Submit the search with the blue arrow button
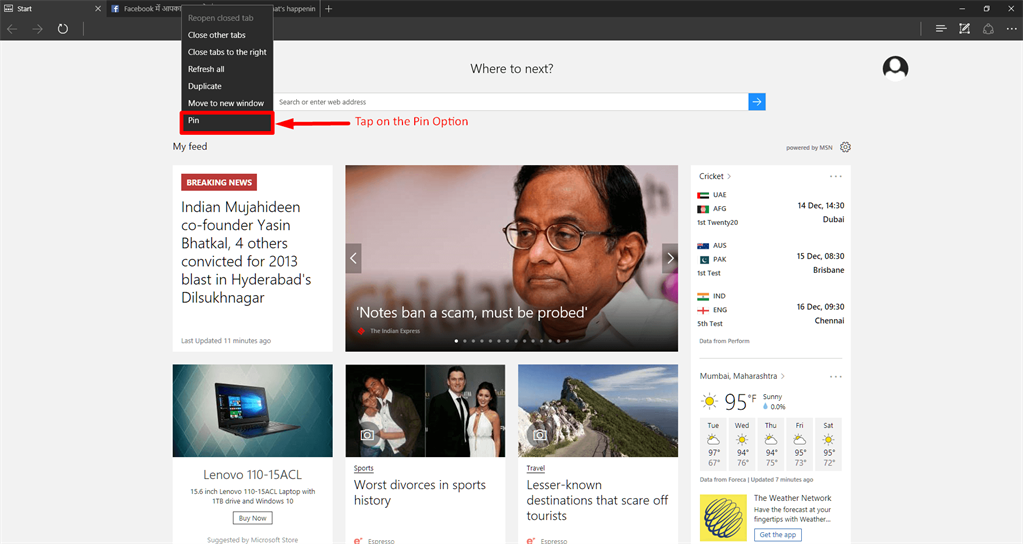 point(757,102)
